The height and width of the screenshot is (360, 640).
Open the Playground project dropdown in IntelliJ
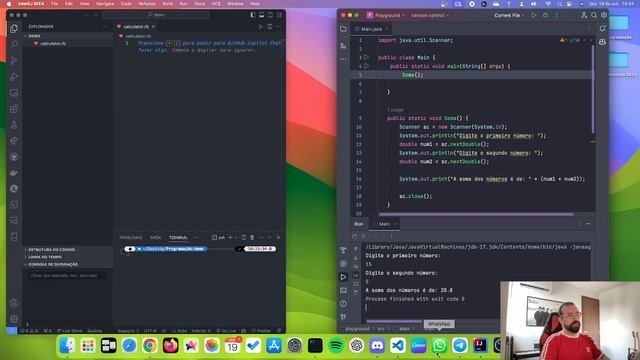(x=386, y=15)
